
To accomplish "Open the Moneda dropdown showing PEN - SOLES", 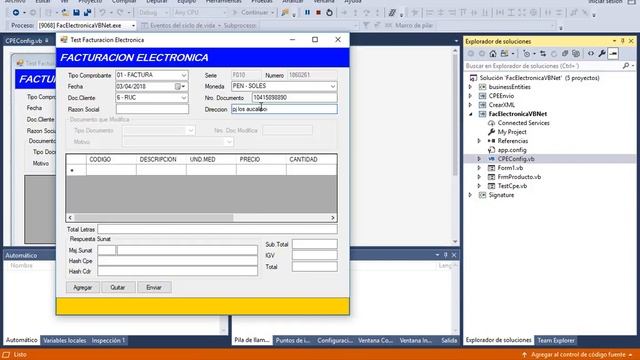I will [x=333, y=87].
